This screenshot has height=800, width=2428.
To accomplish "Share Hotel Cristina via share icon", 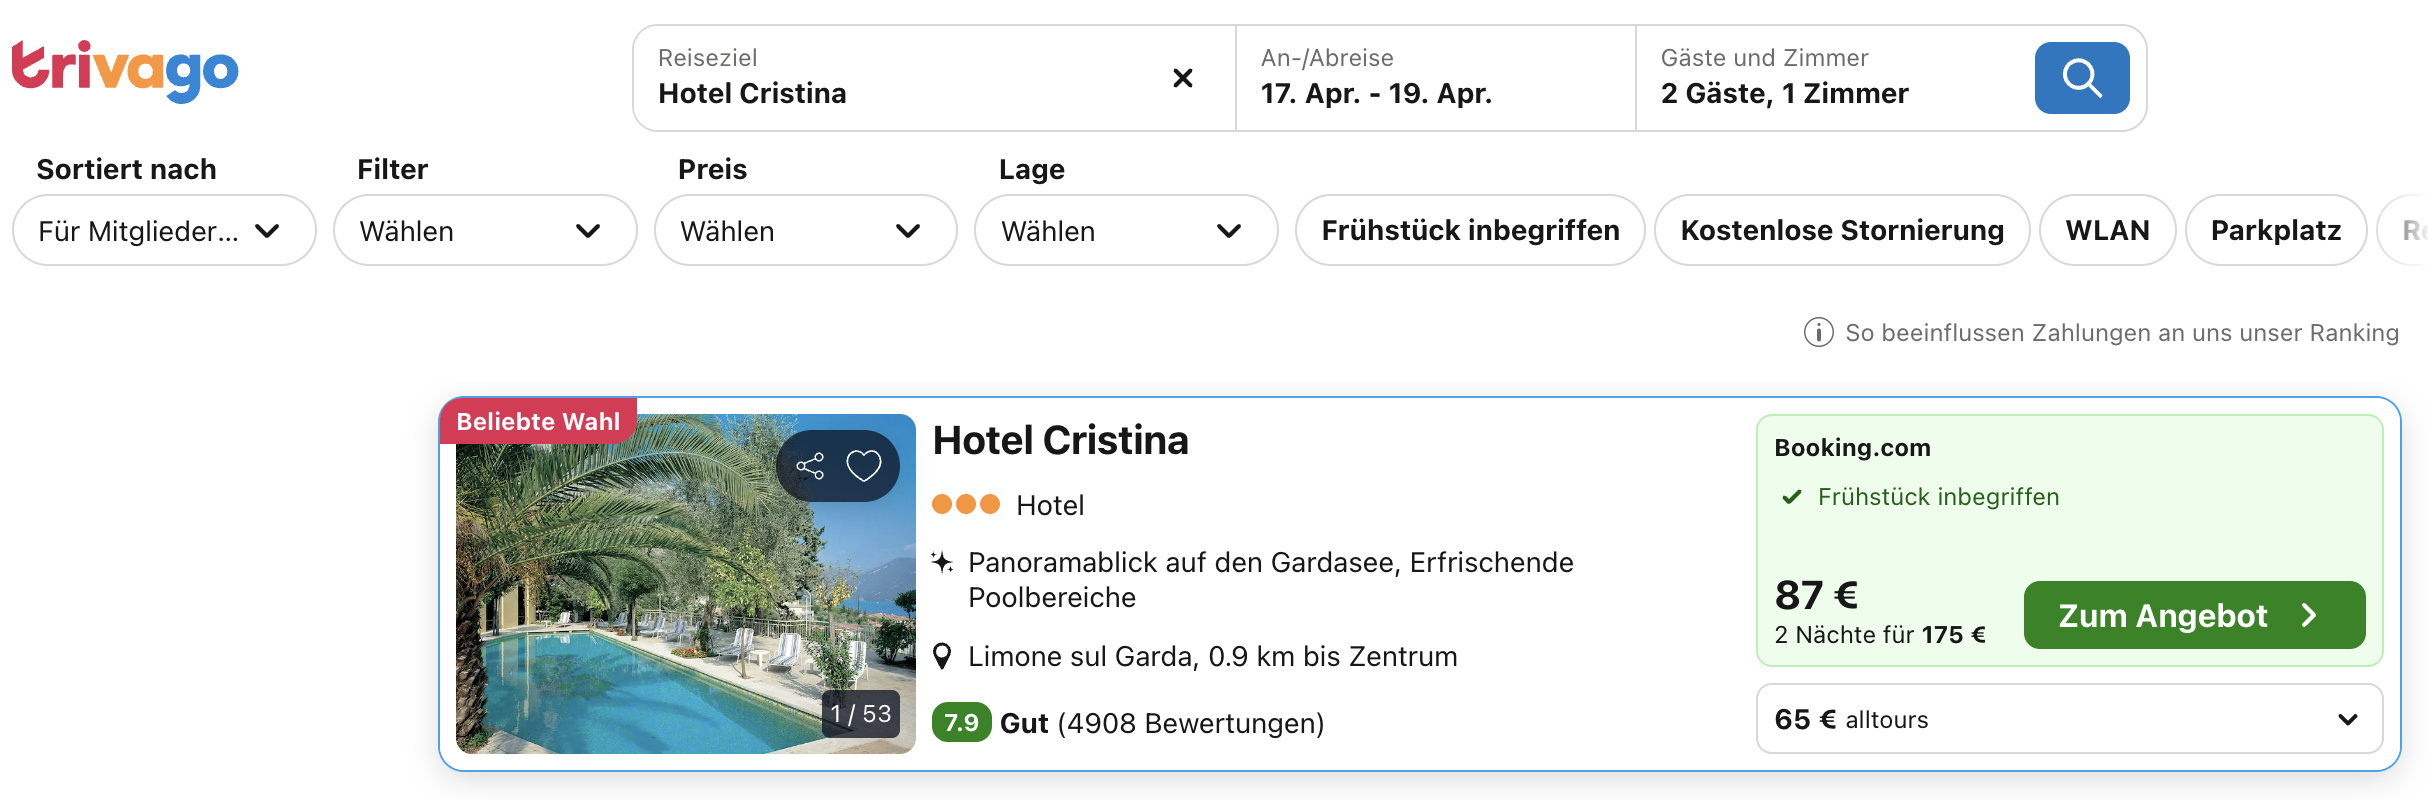I will click(x=810, y=466).
